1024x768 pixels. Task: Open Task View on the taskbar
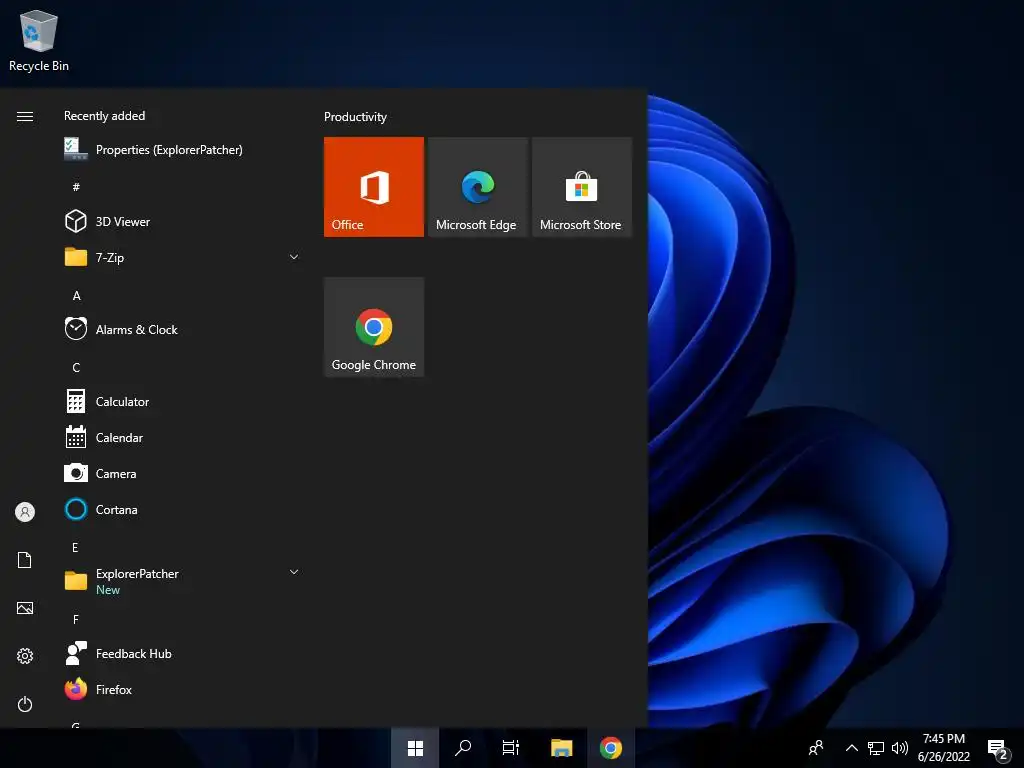pyautogui.click(x=511, y=748)
